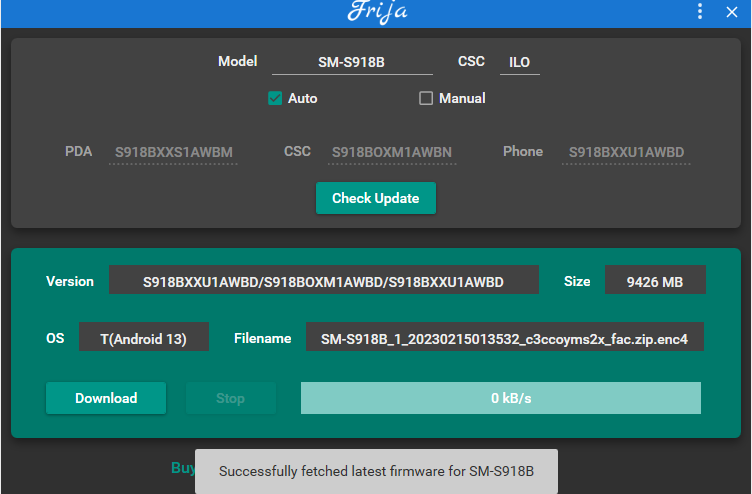The image size is (752, 494).
Task: Dismiss the successfully fetched firmware notification
Action: [375, 471]
